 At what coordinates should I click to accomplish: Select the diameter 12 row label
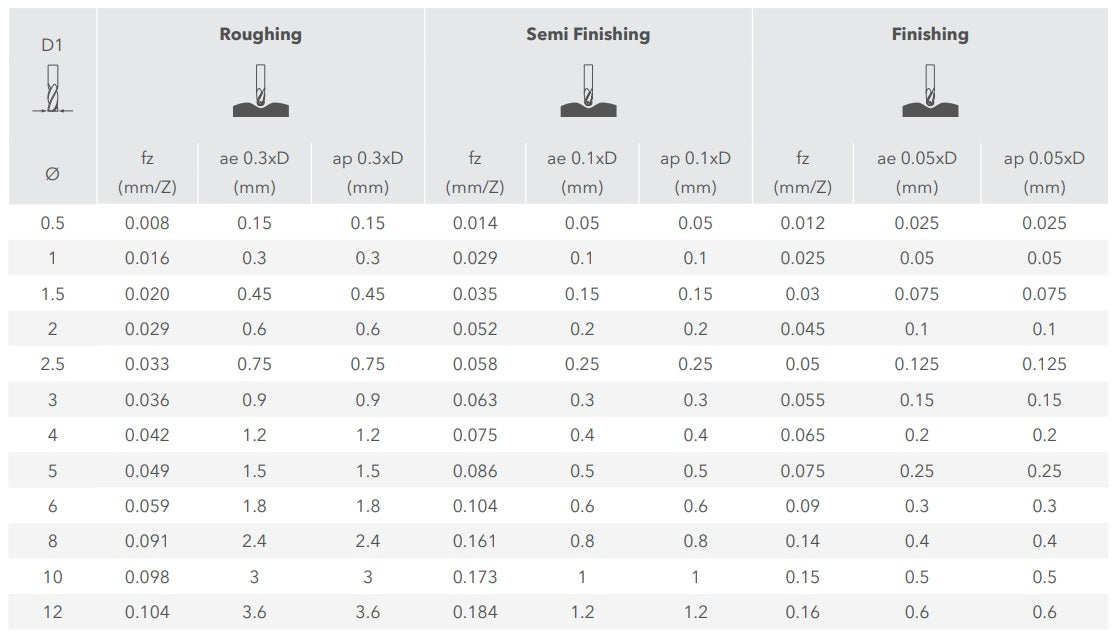[53, 612]
